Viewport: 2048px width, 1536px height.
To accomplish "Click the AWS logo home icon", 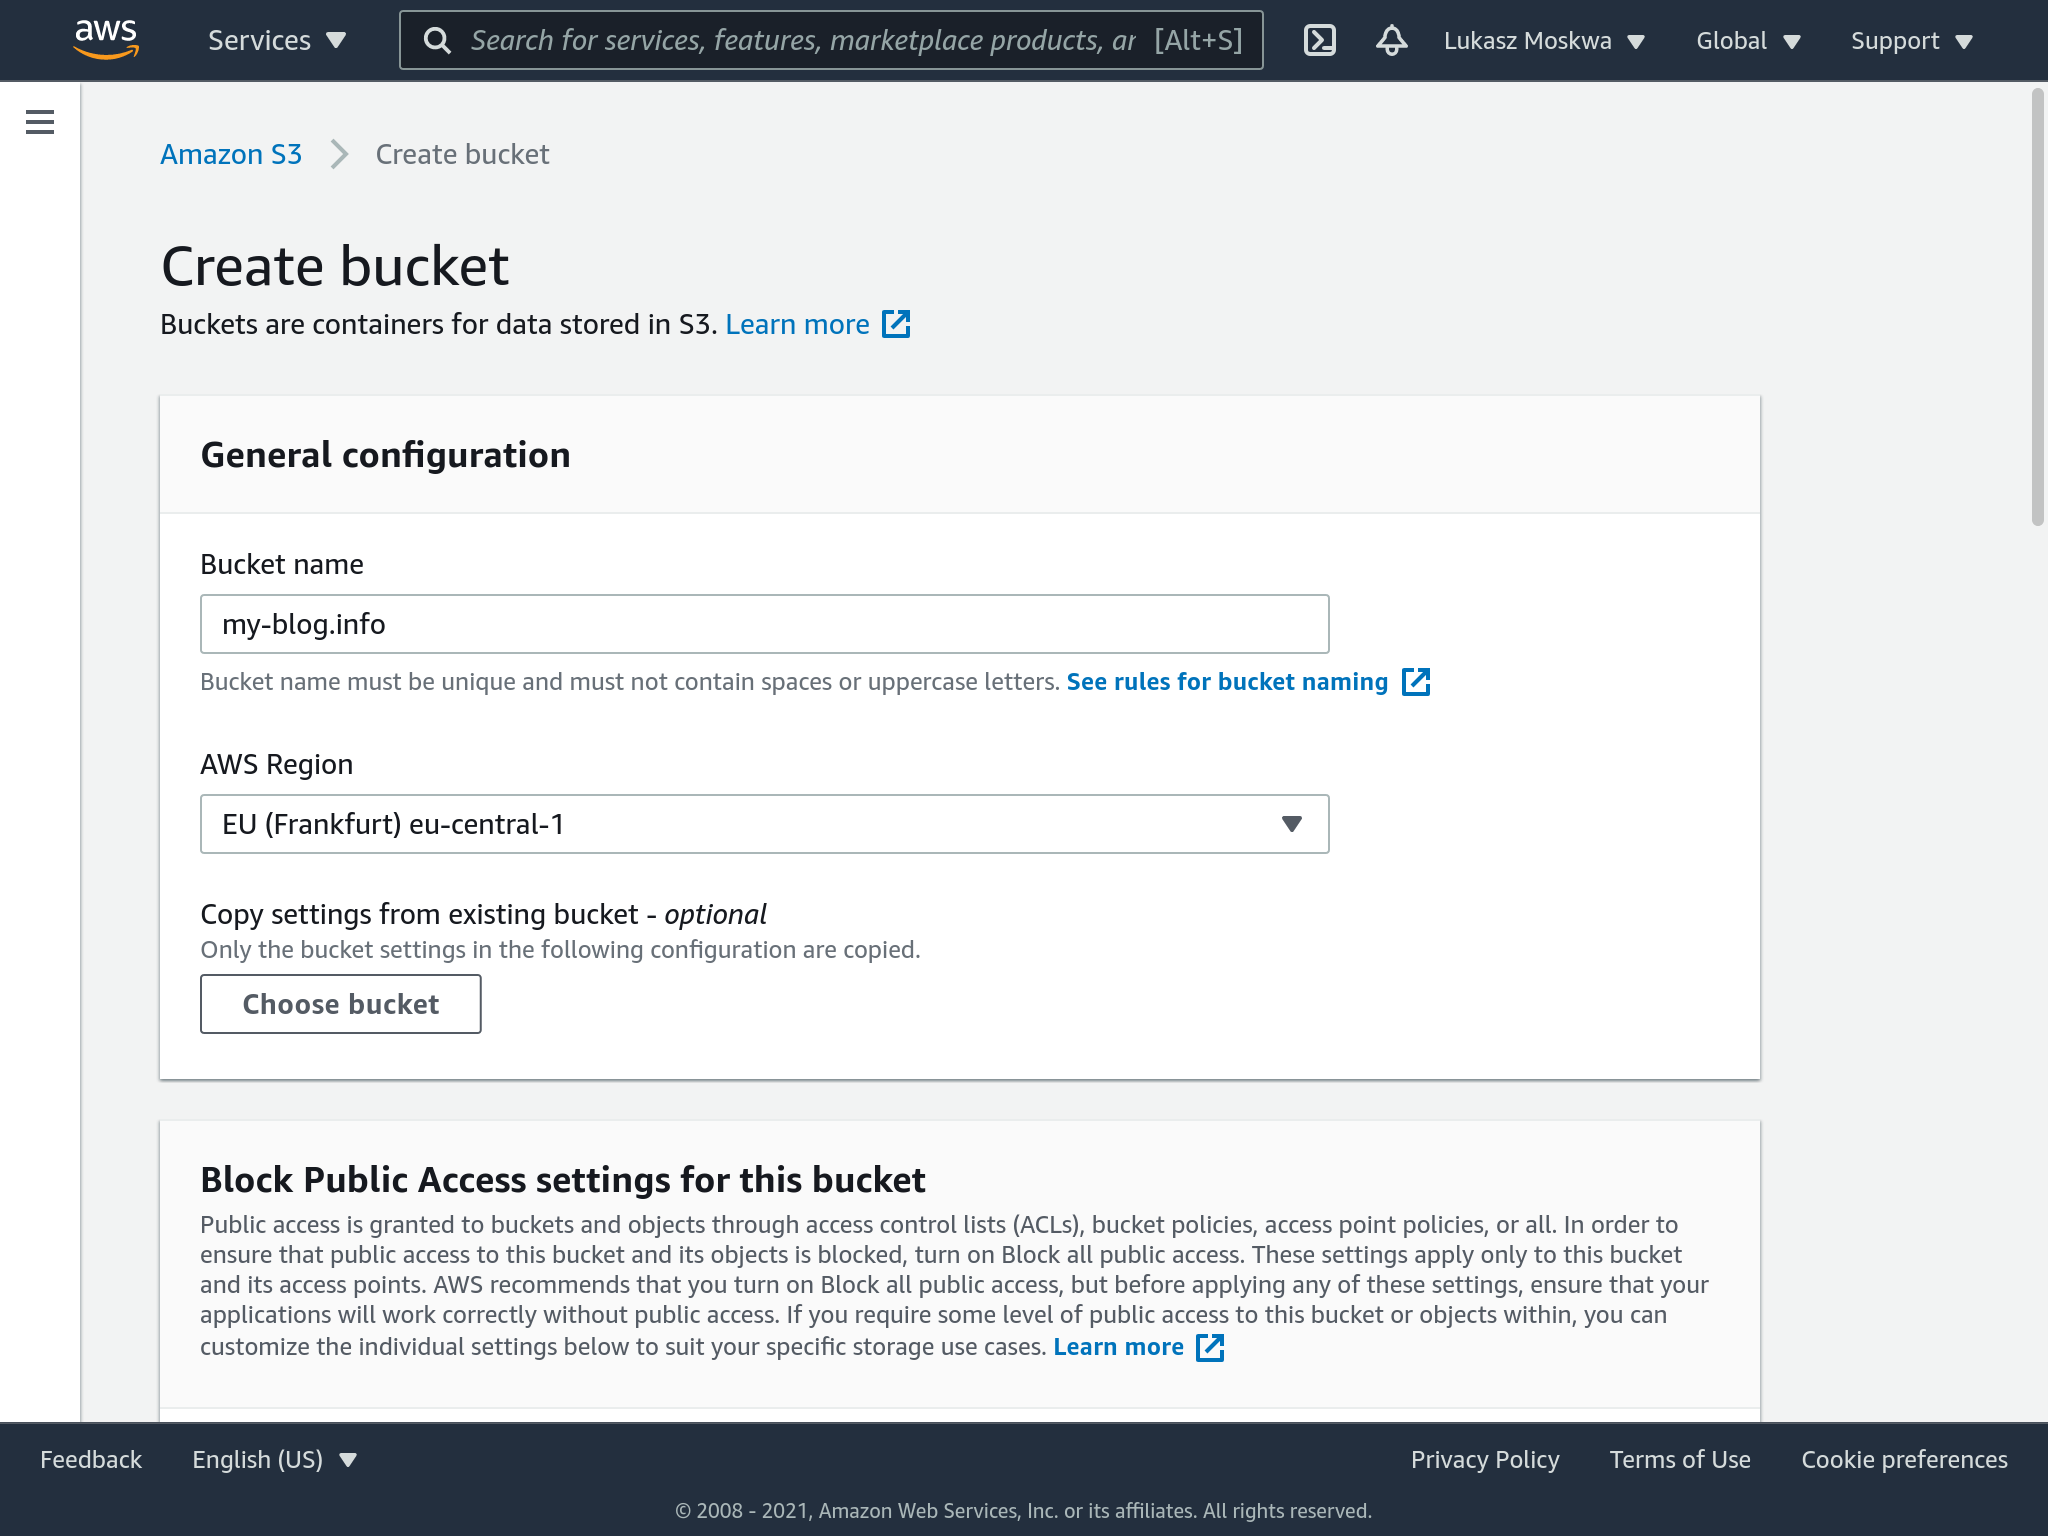I will (106, 40).
